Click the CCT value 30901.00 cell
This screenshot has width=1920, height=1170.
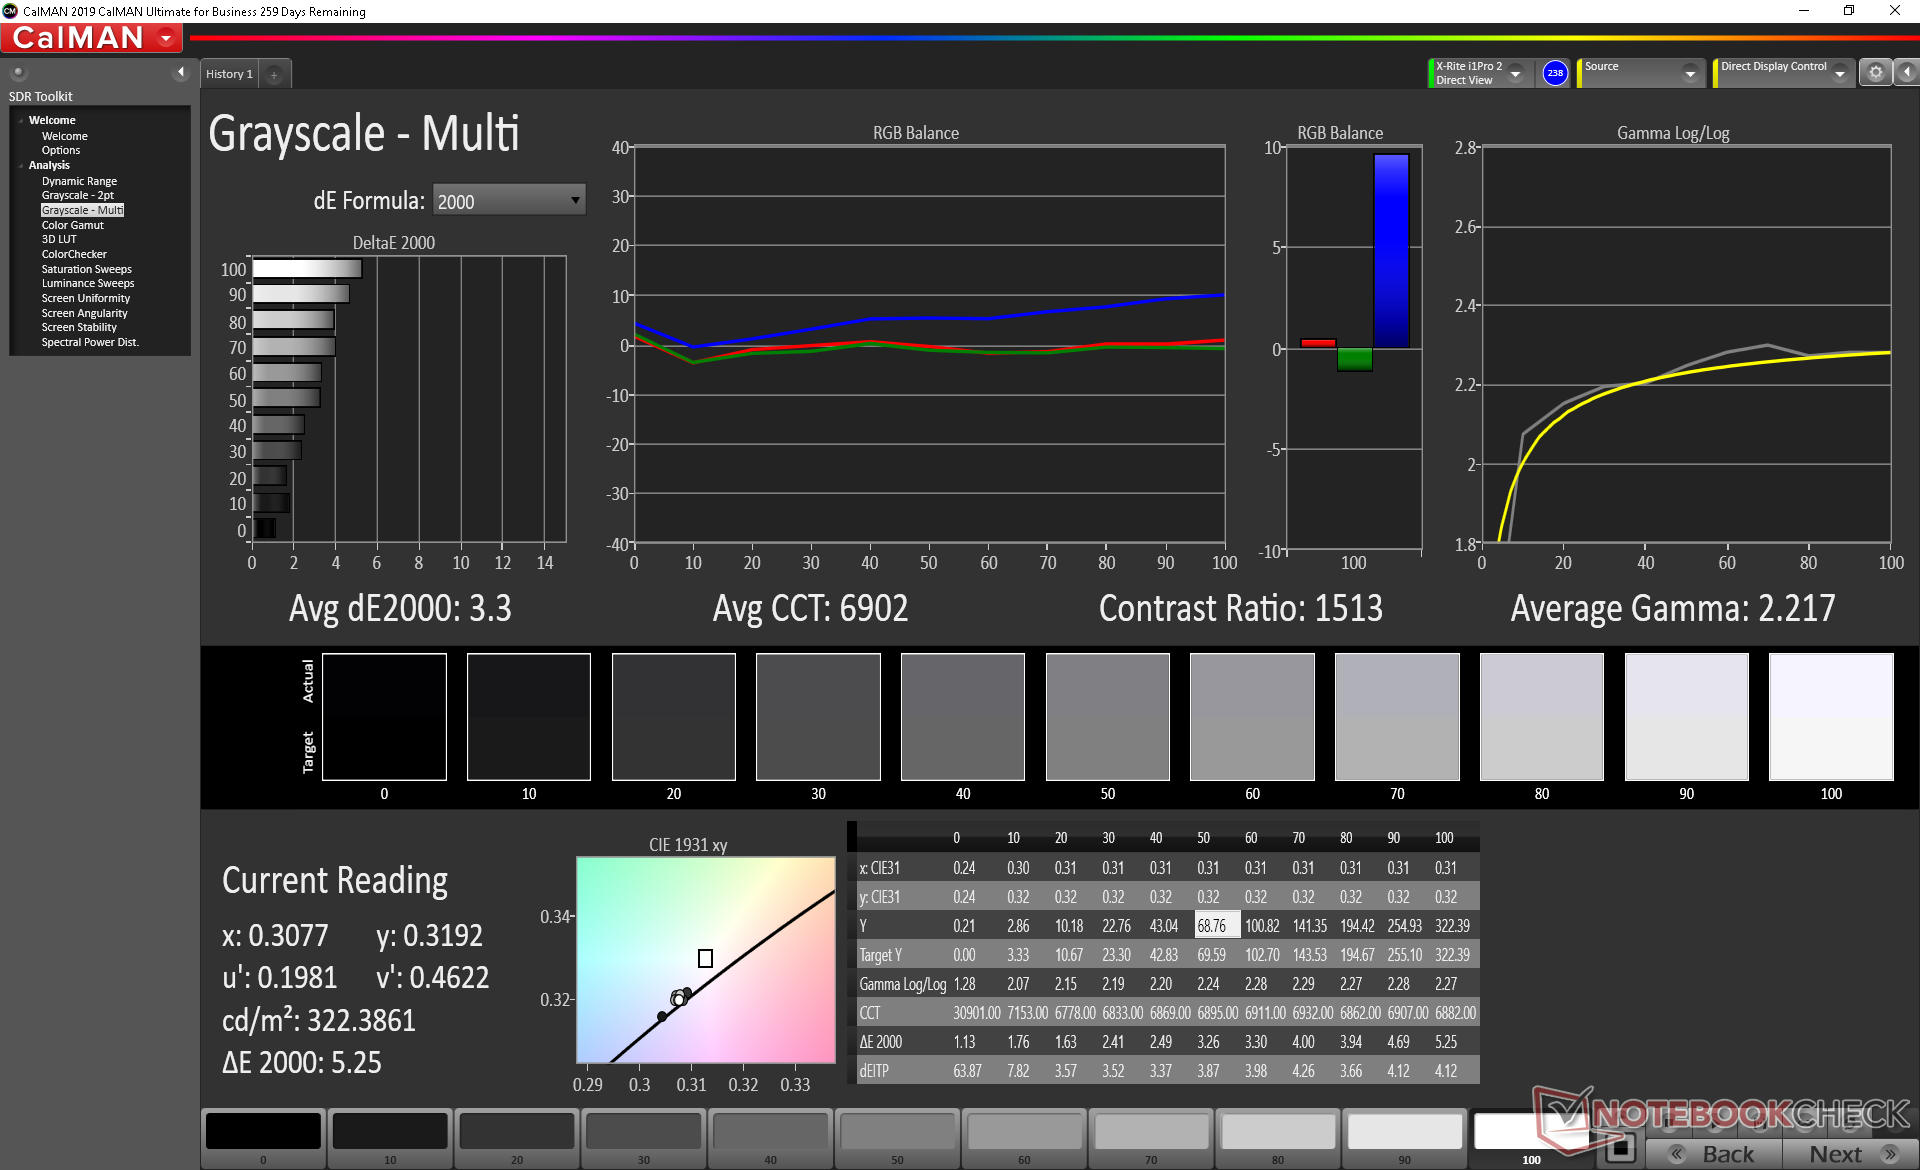976,1013
